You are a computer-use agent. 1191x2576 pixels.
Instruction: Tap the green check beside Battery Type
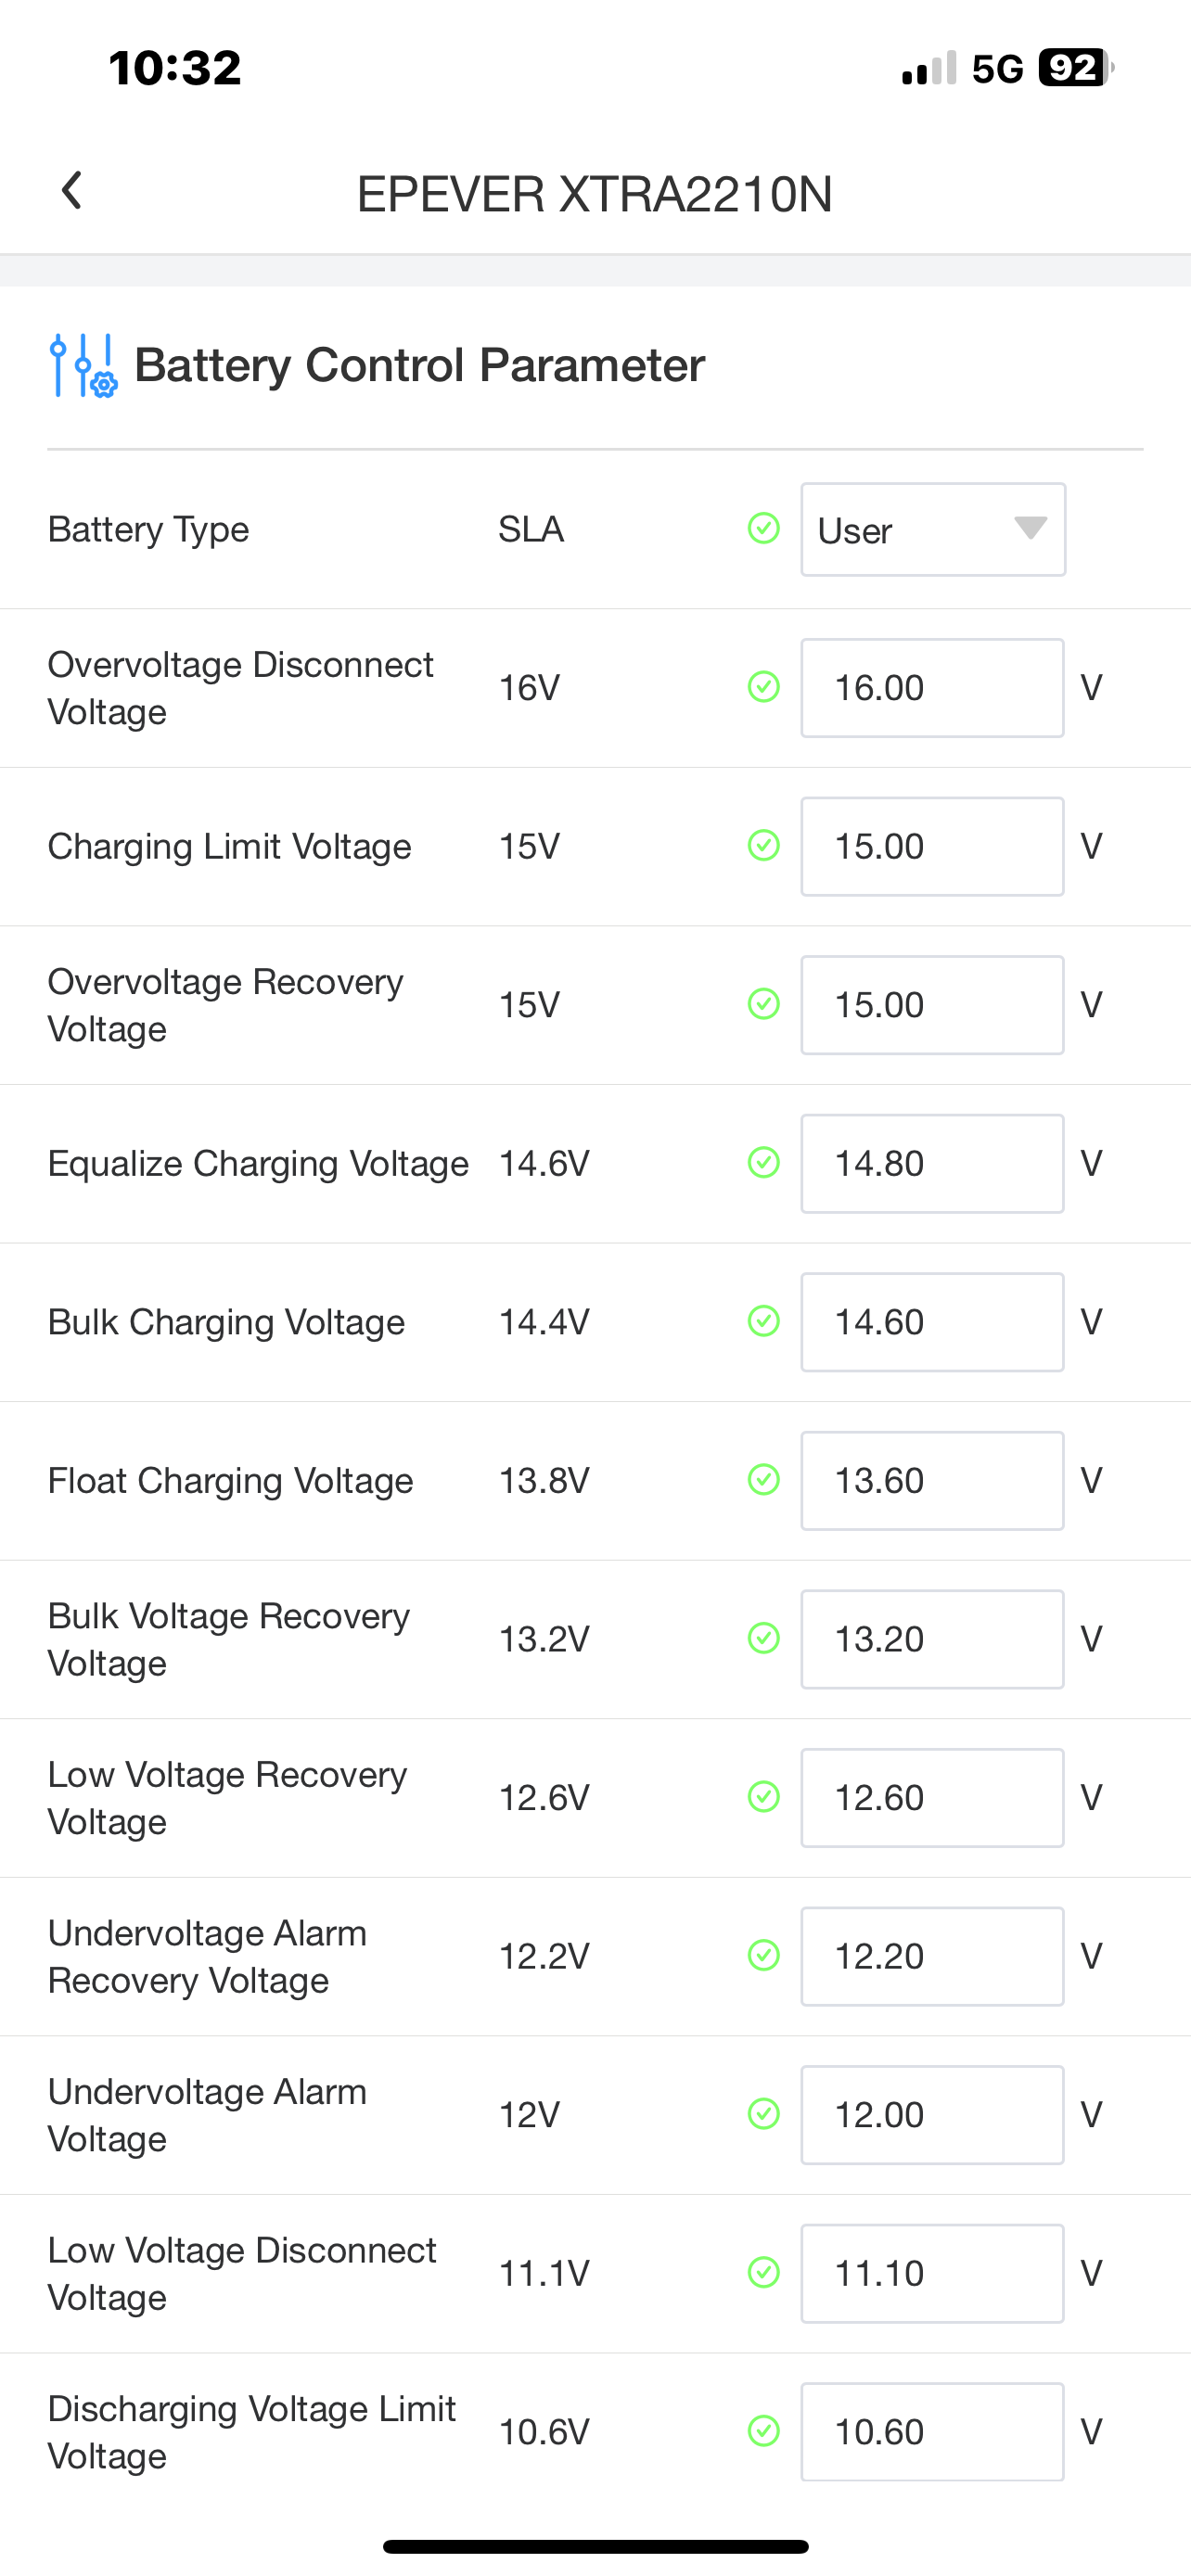click(764, 528)
